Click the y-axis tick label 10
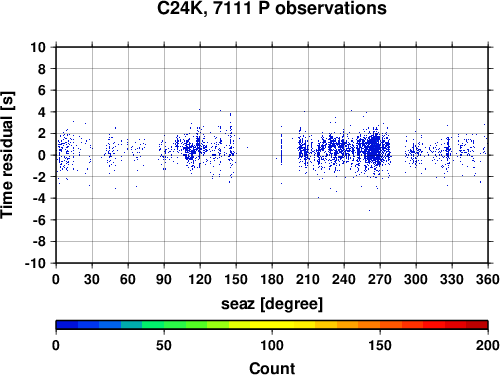Screen dimensions: 500x375 click(38, 47)
